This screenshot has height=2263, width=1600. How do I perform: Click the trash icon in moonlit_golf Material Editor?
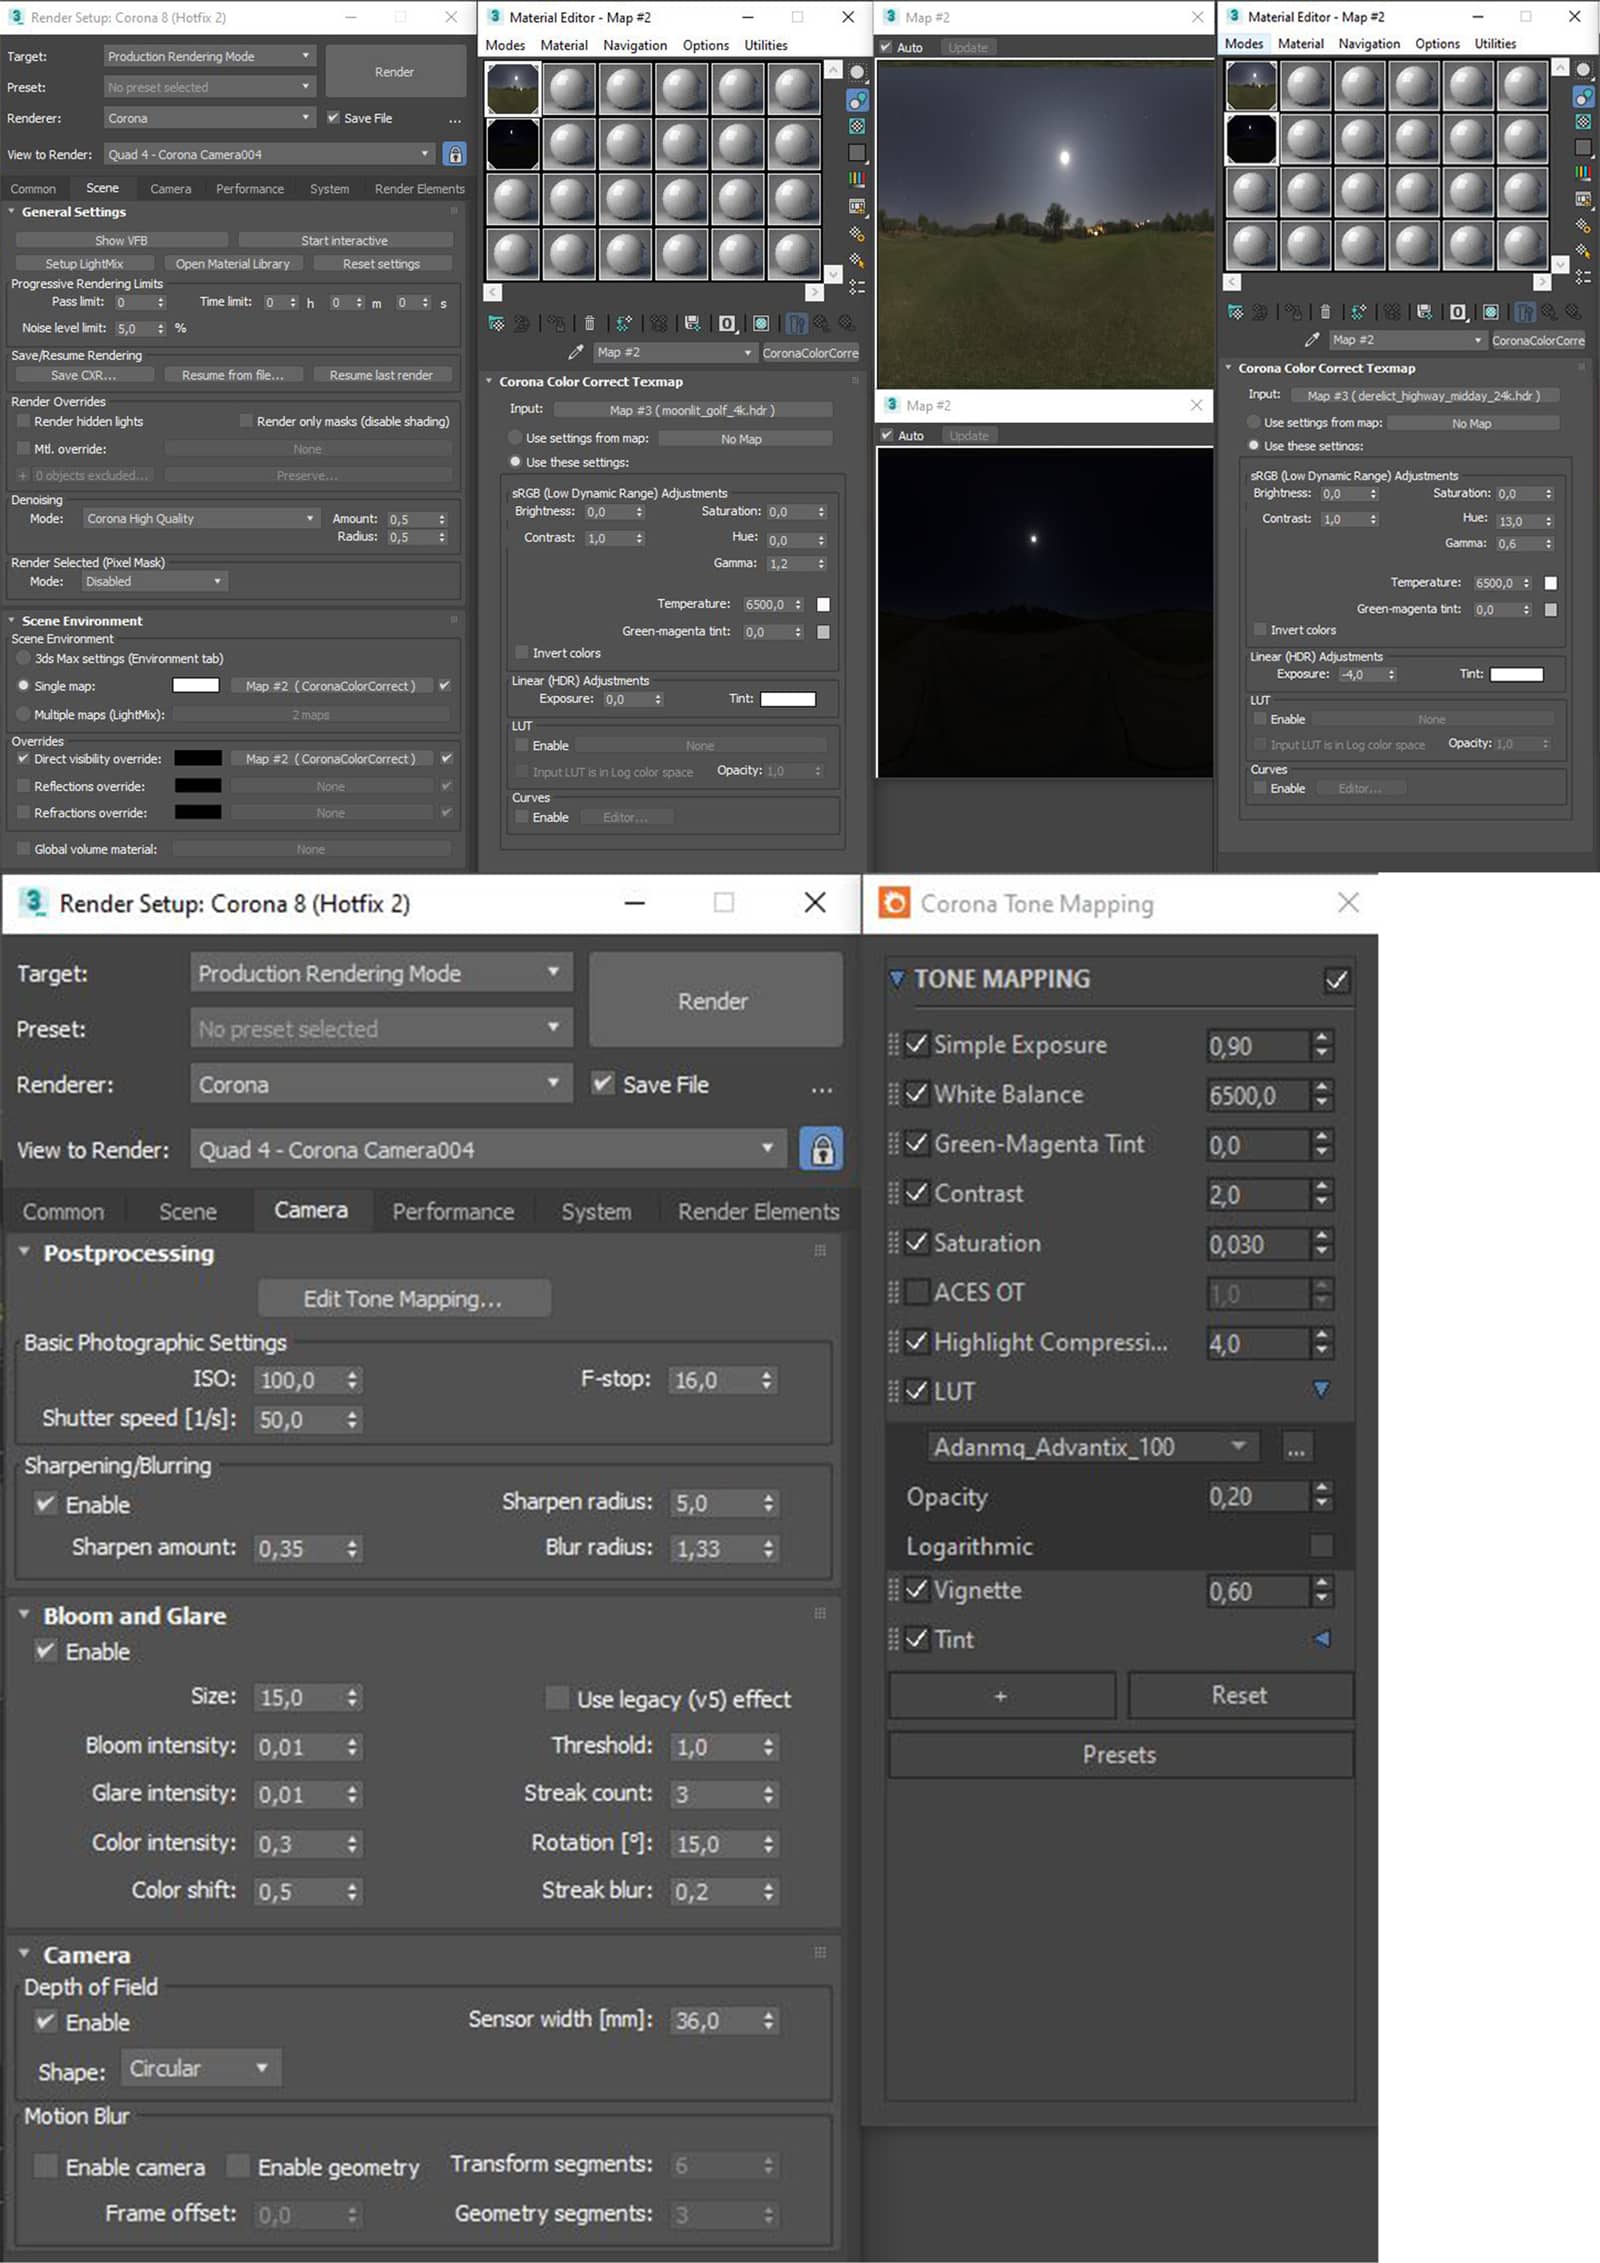coord(589,324)
